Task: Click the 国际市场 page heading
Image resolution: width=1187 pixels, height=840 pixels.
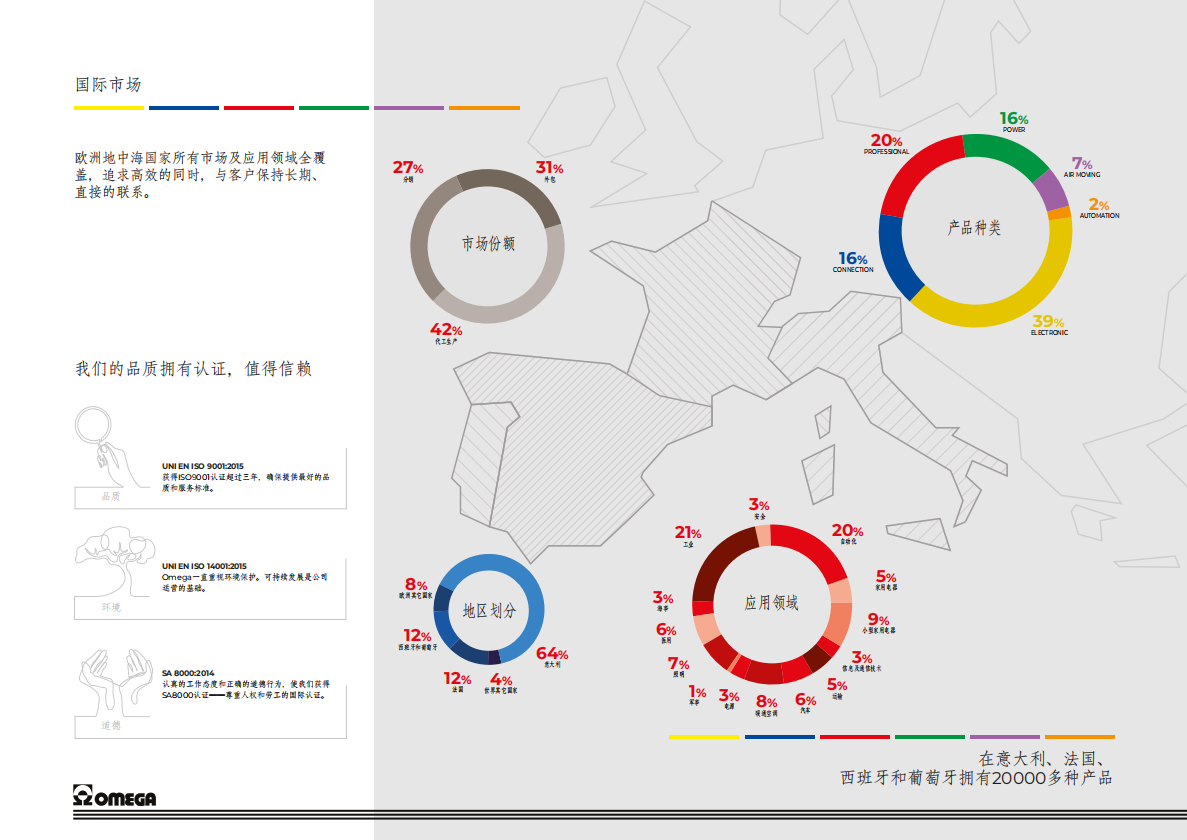Action: click(109, 84)
